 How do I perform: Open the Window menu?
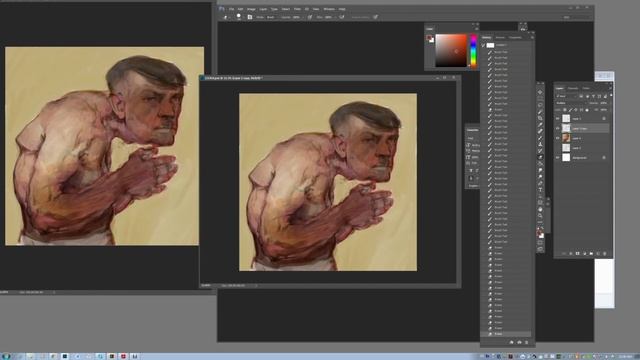click(329, 9)
